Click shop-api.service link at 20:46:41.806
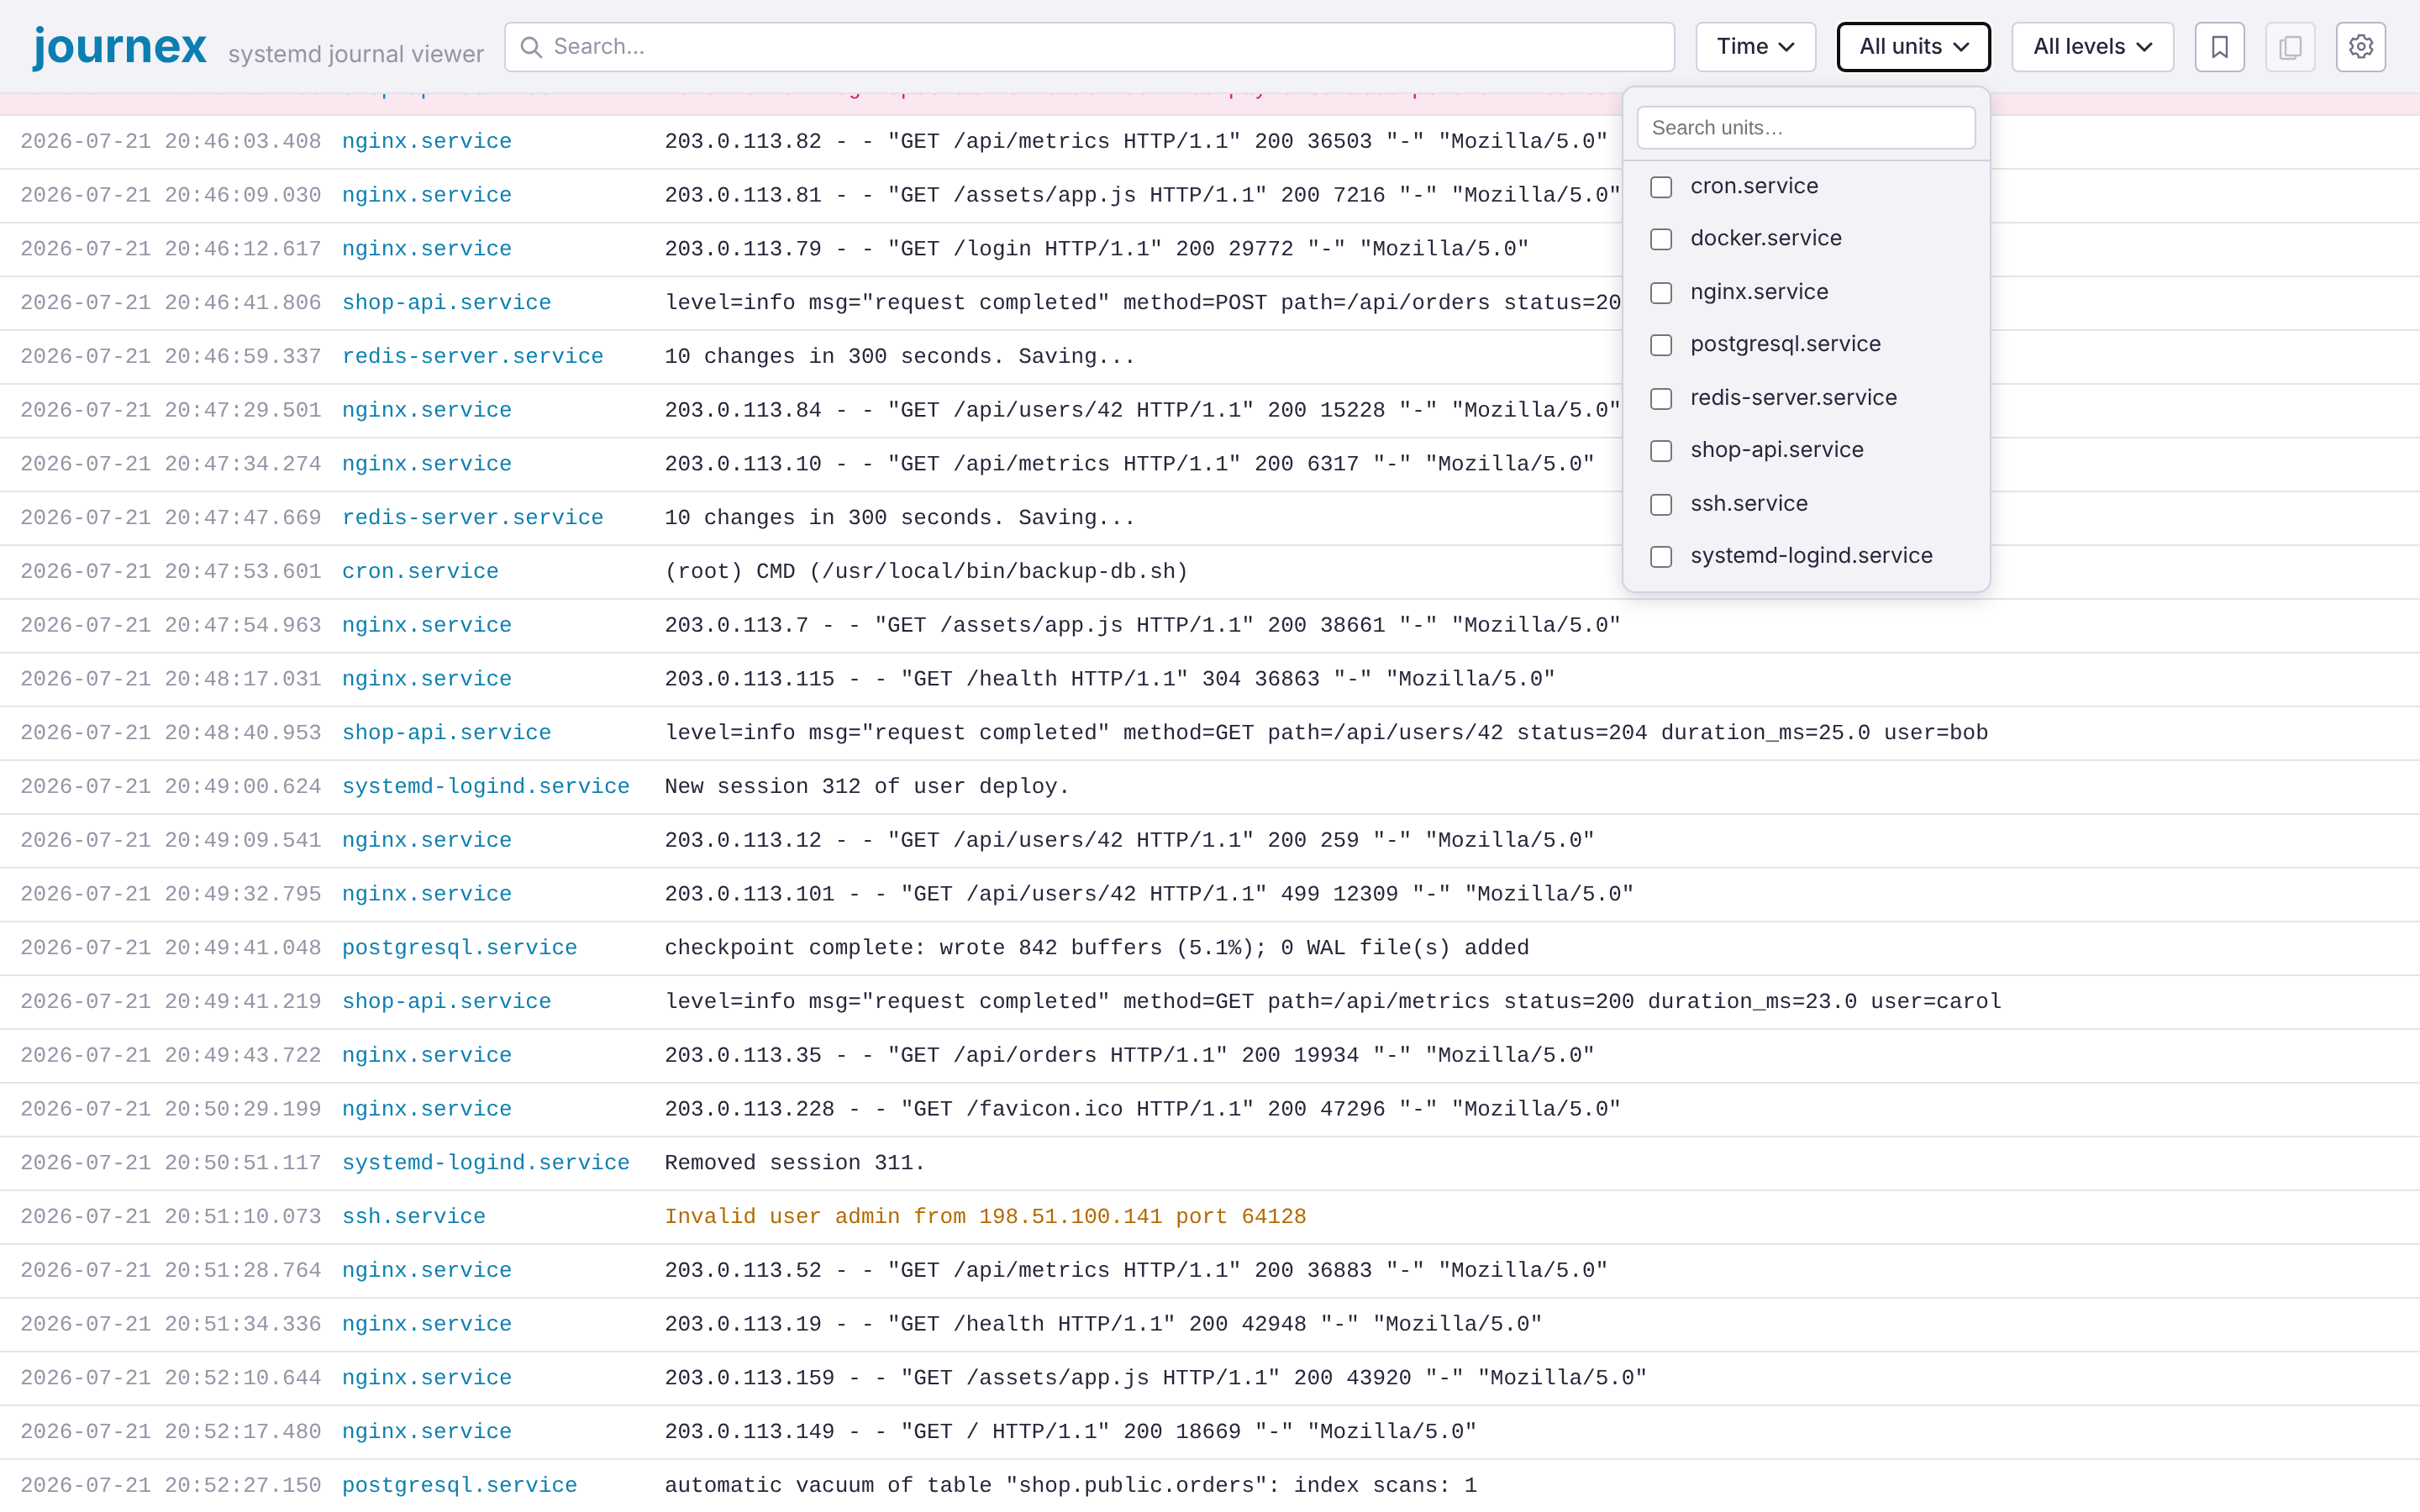This screenshot has height=1512, width=2420. coord(446,302)
